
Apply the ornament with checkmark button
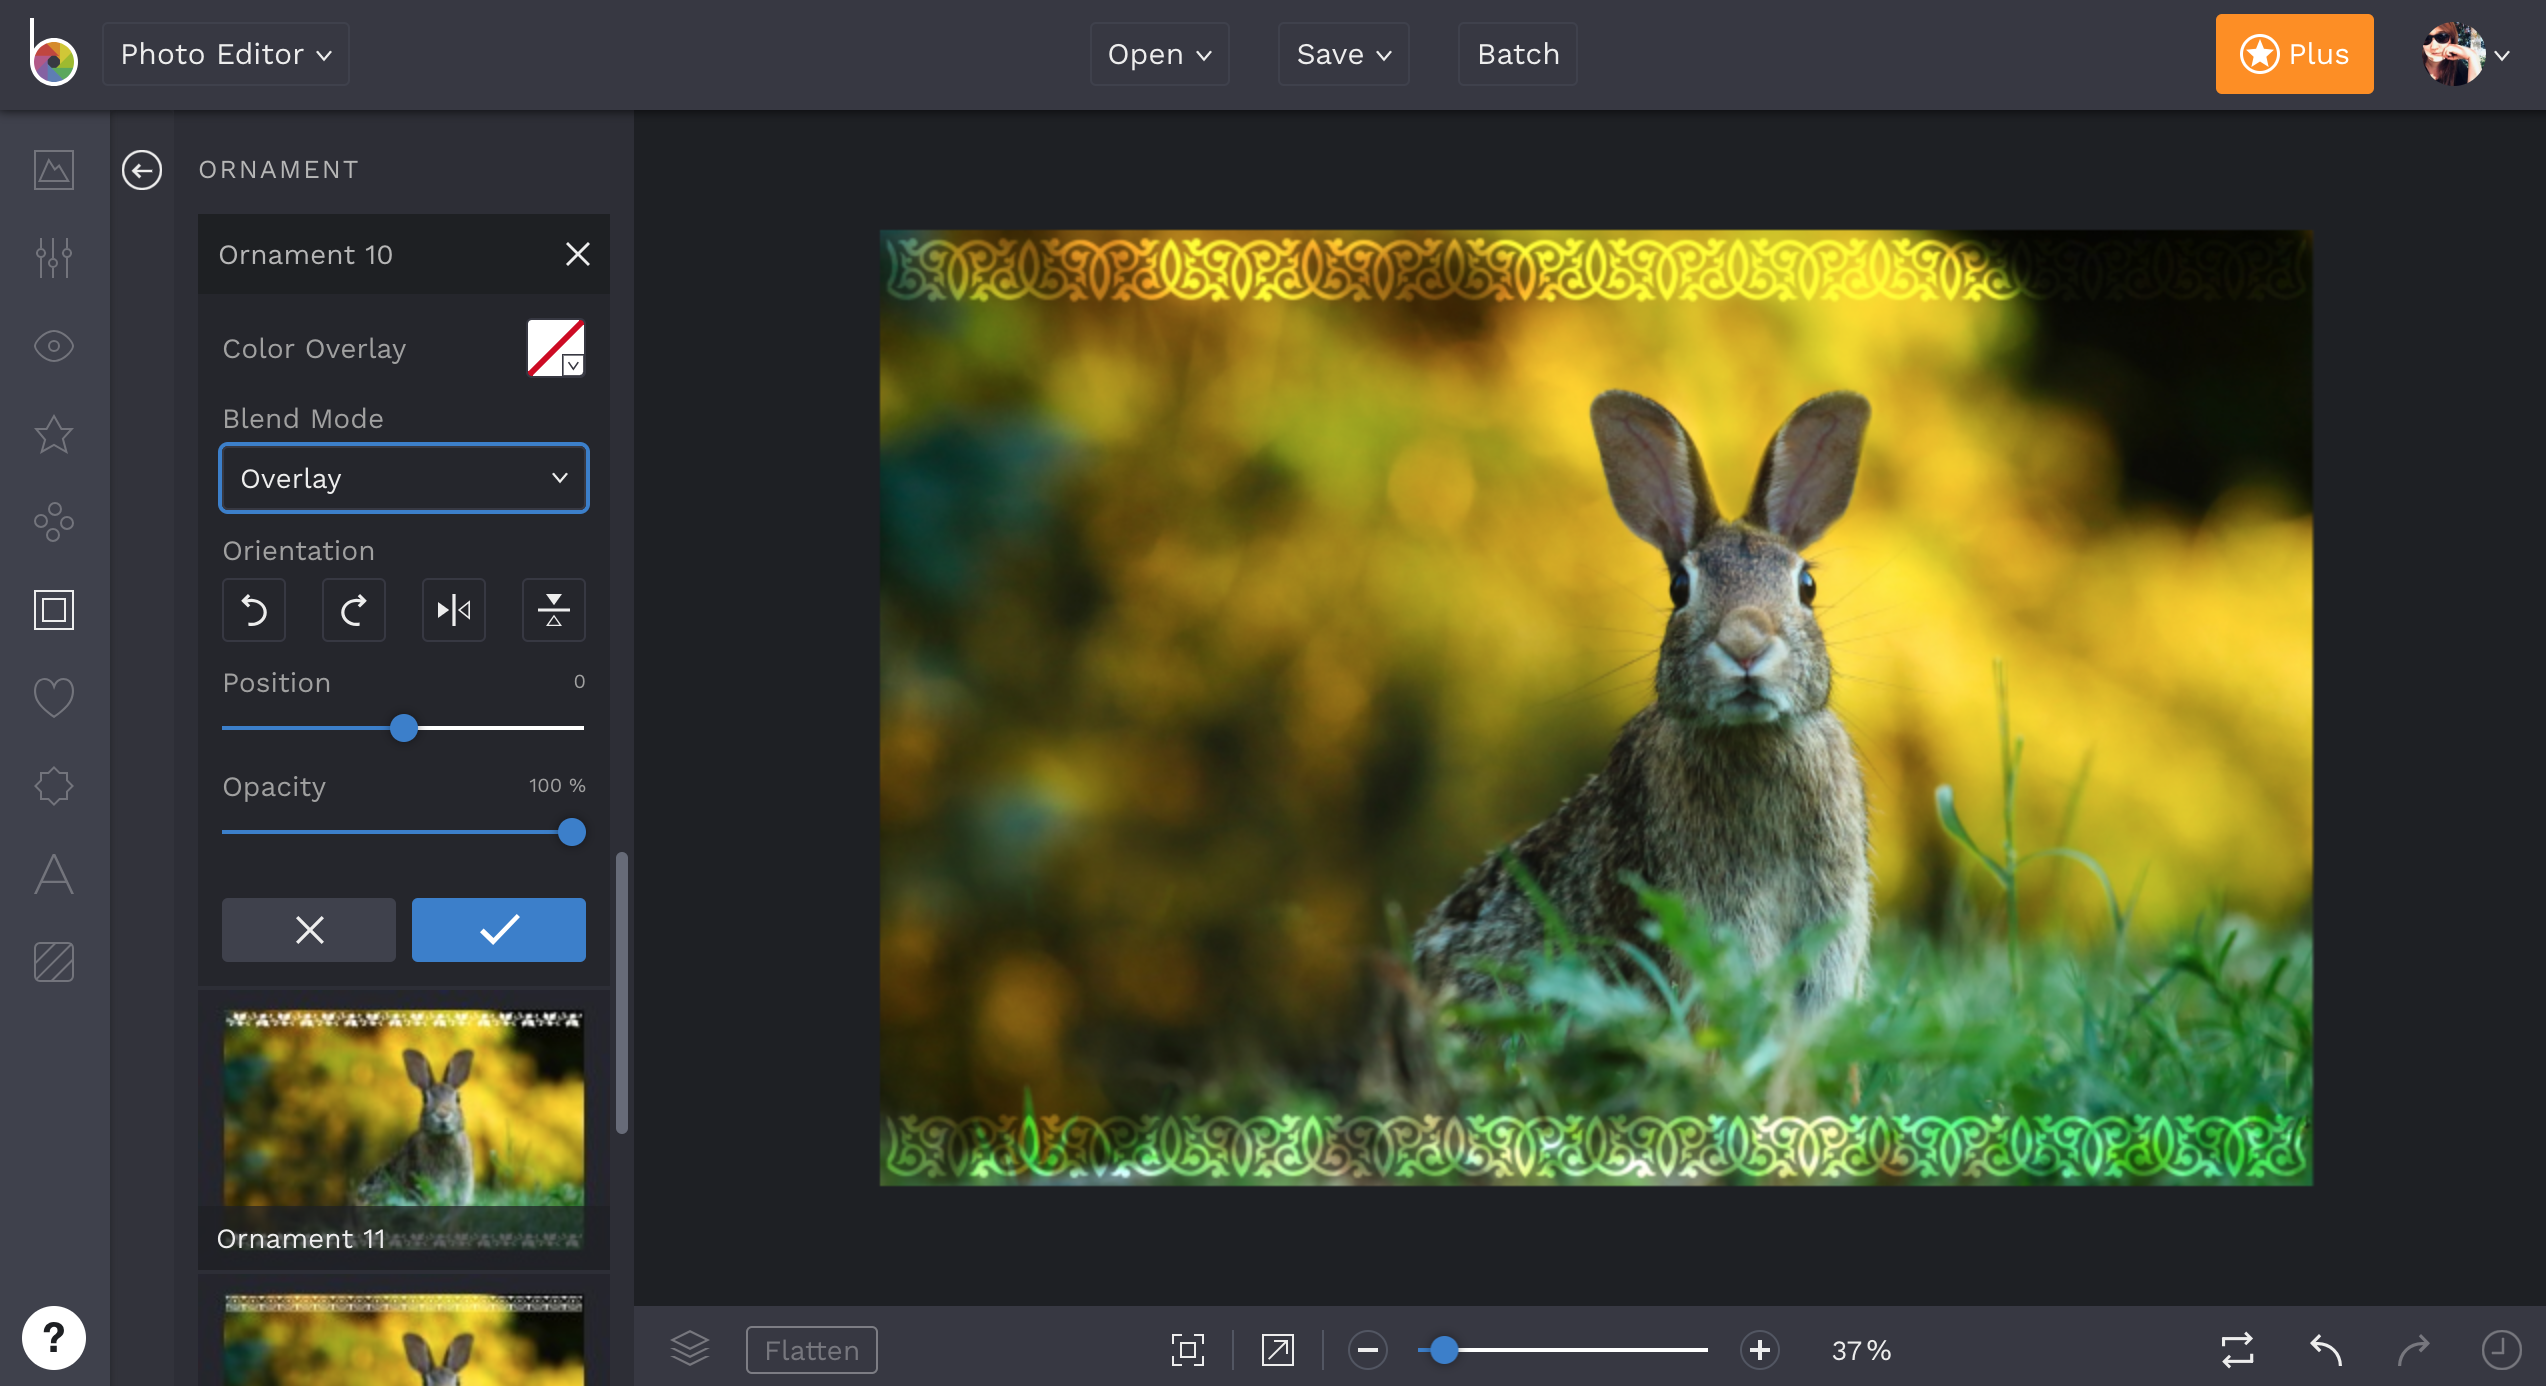tap(499, 930)
